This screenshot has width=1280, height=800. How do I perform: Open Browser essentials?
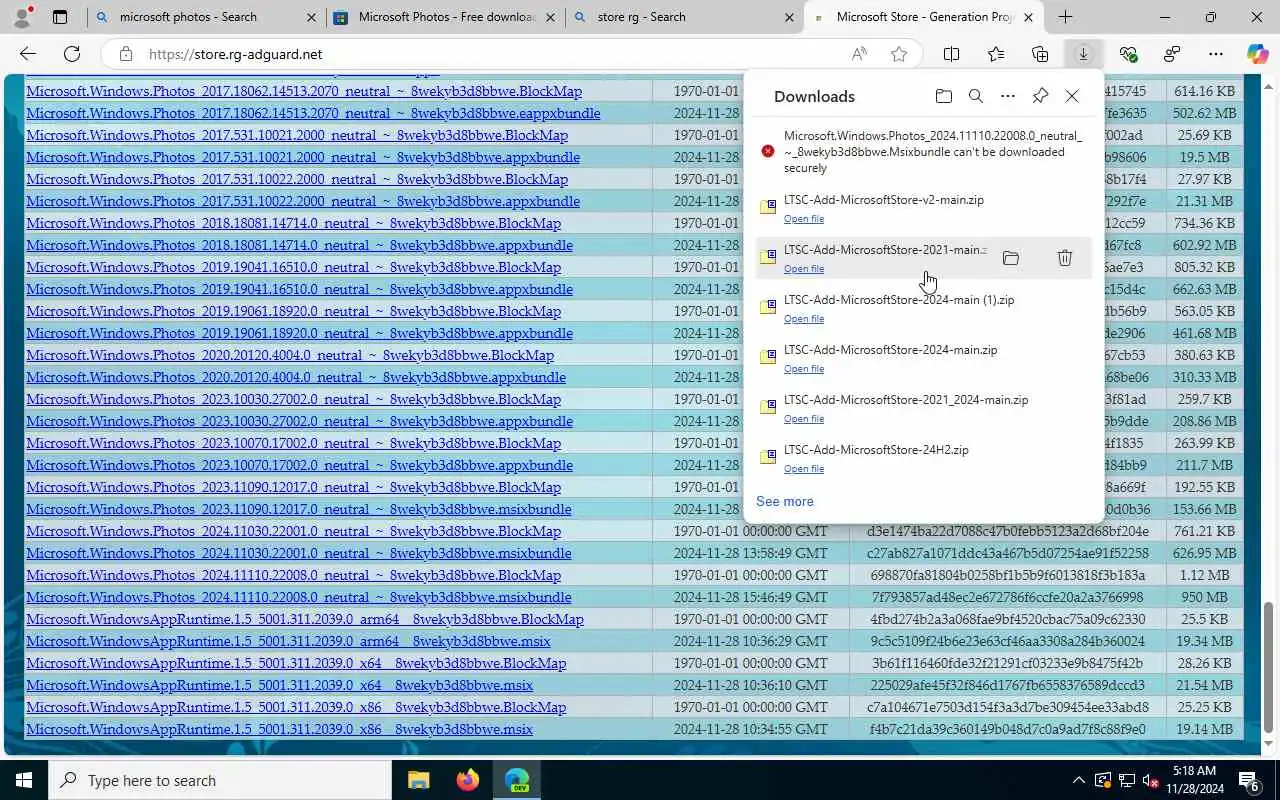click(1128, 54)
